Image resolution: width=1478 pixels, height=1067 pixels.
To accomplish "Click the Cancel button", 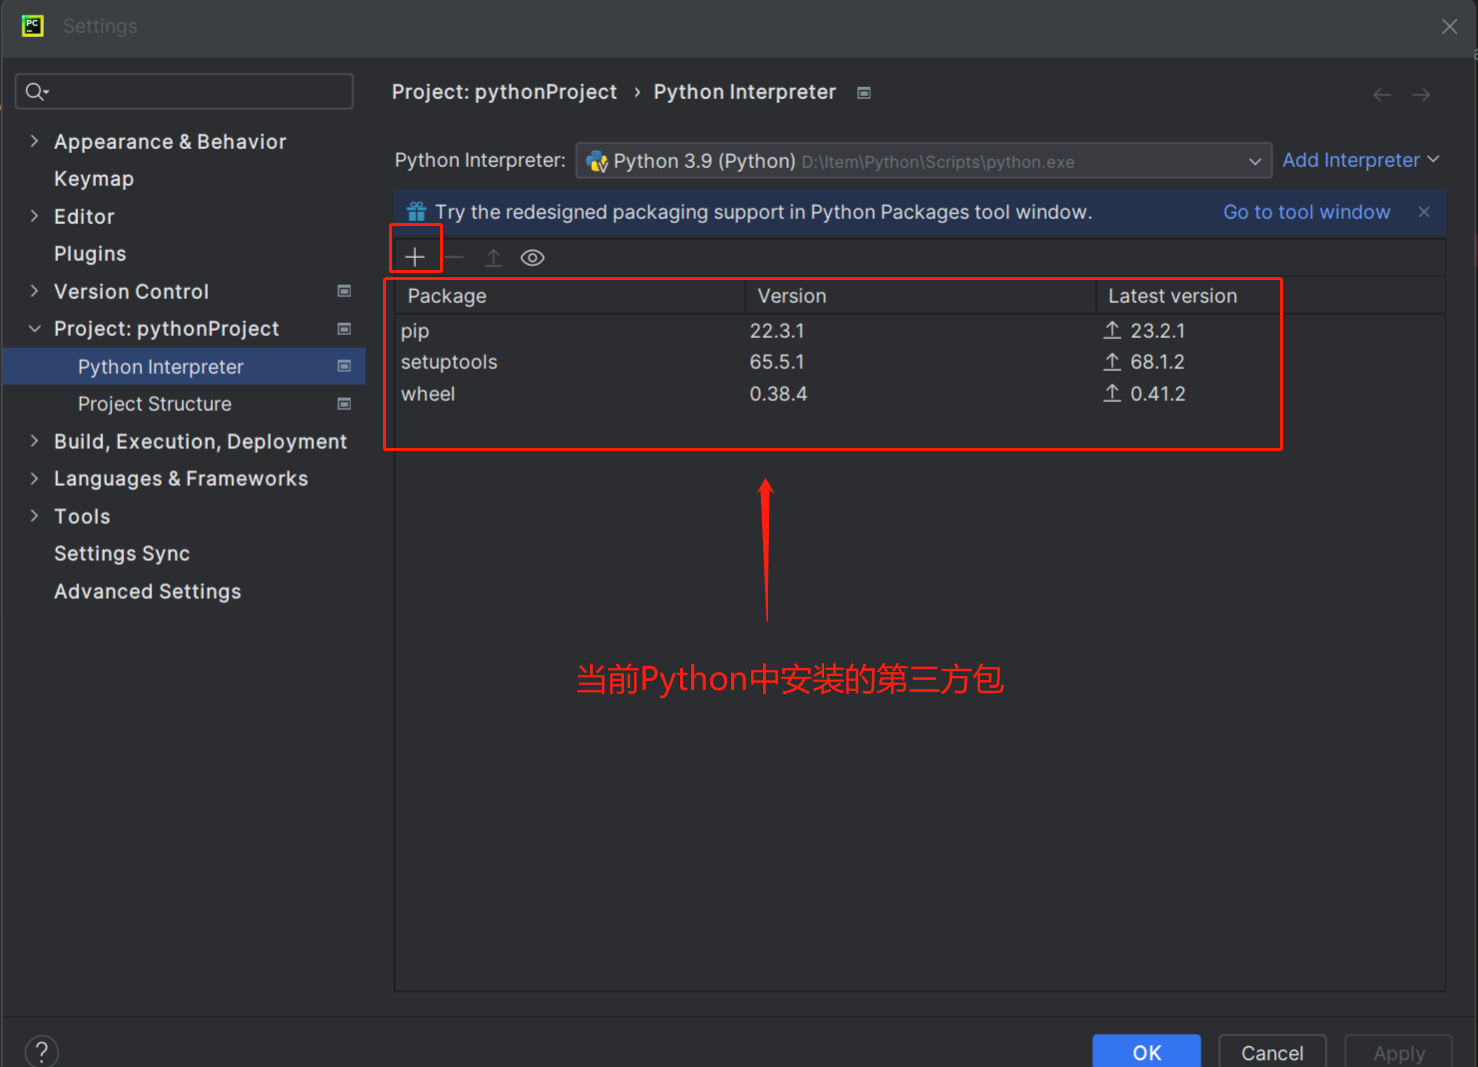I will 1272,1052.
